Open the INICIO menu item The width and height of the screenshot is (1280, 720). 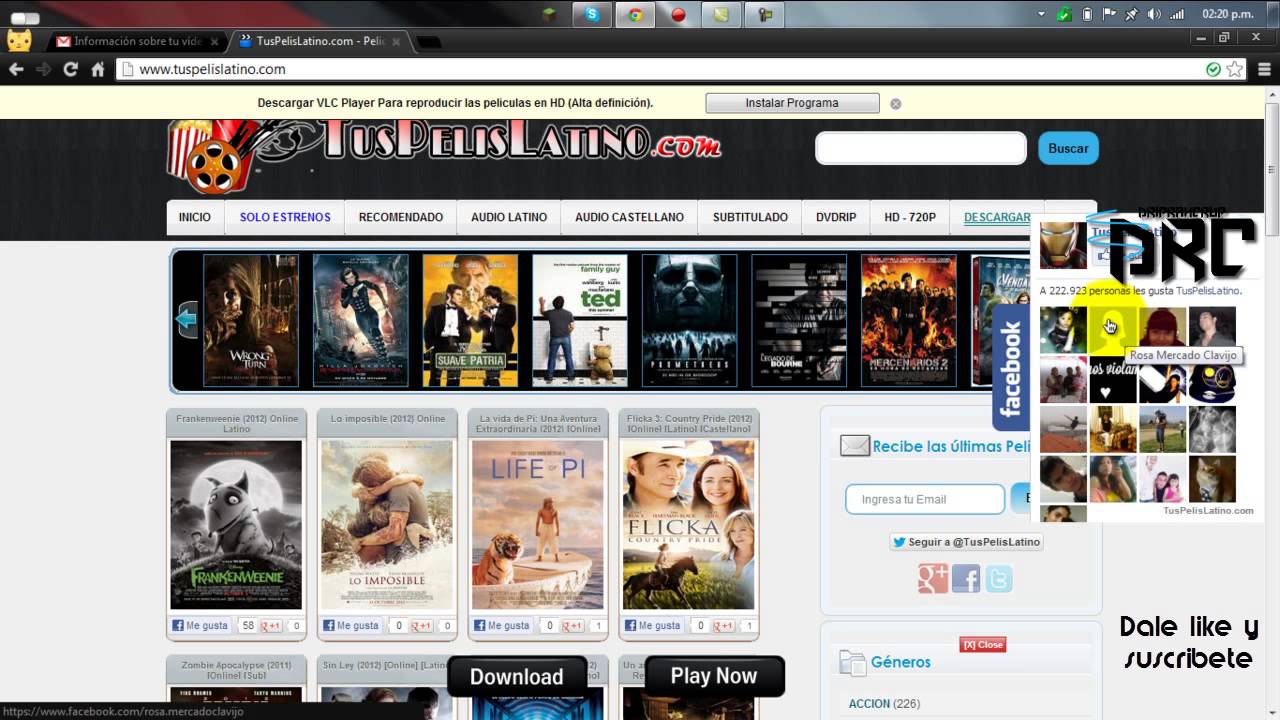click(x=195, y=217)
